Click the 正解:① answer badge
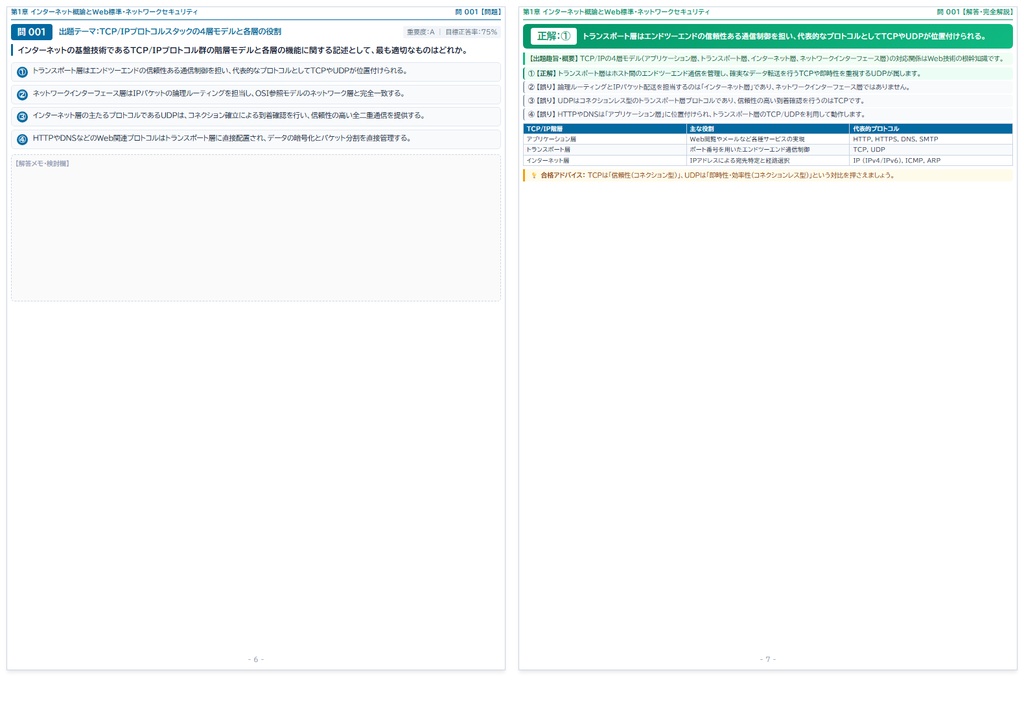 click(x=553, y=37)
